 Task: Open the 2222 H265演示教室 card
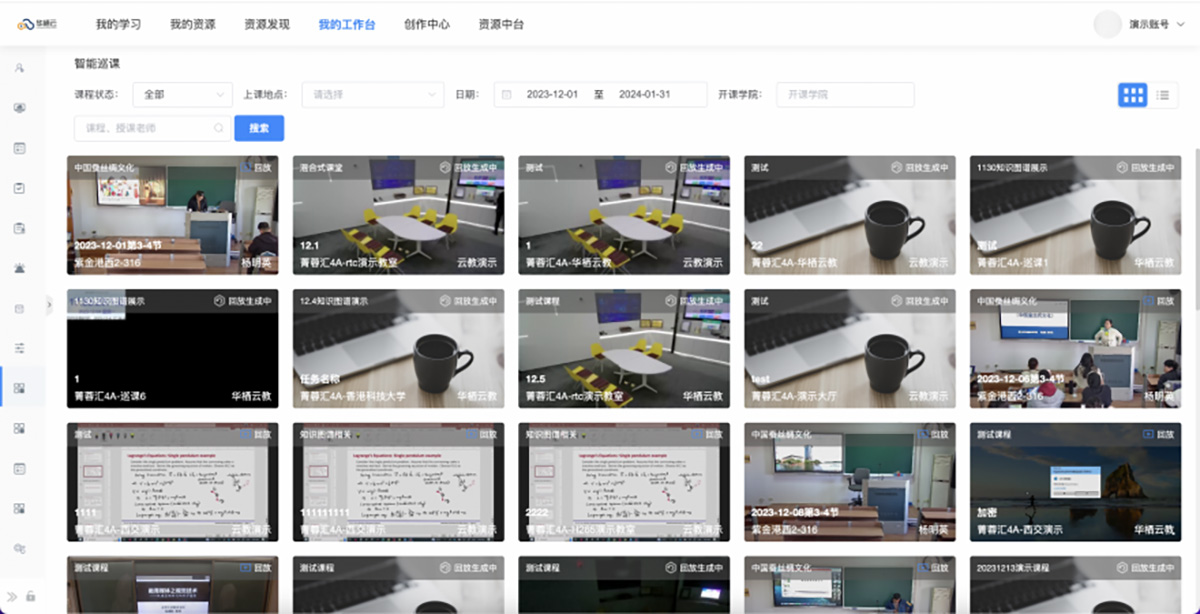pos(624,482)
